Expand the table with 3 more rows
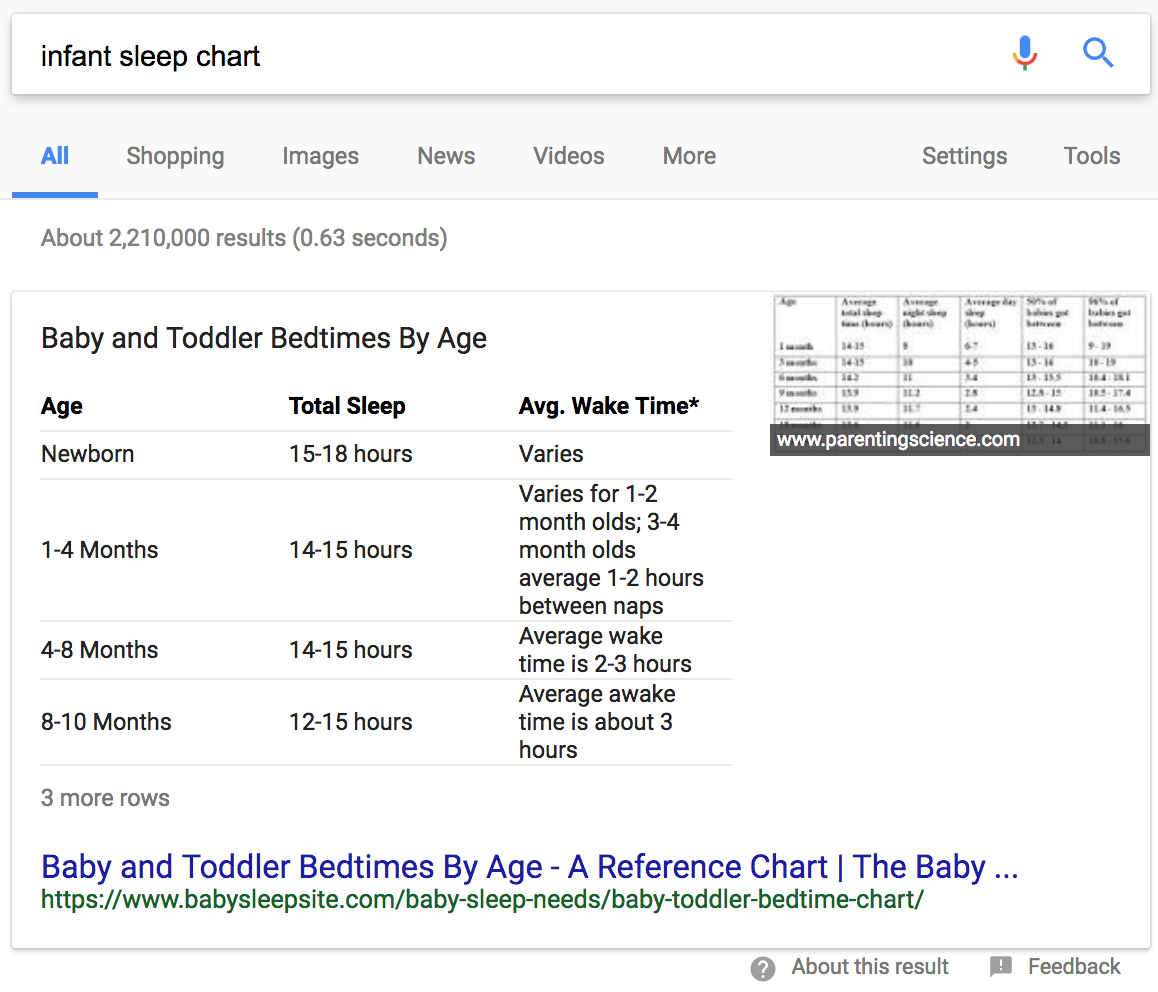This screenshot has width=1158, height=992. pyautogui.click(x=105, y=797)
